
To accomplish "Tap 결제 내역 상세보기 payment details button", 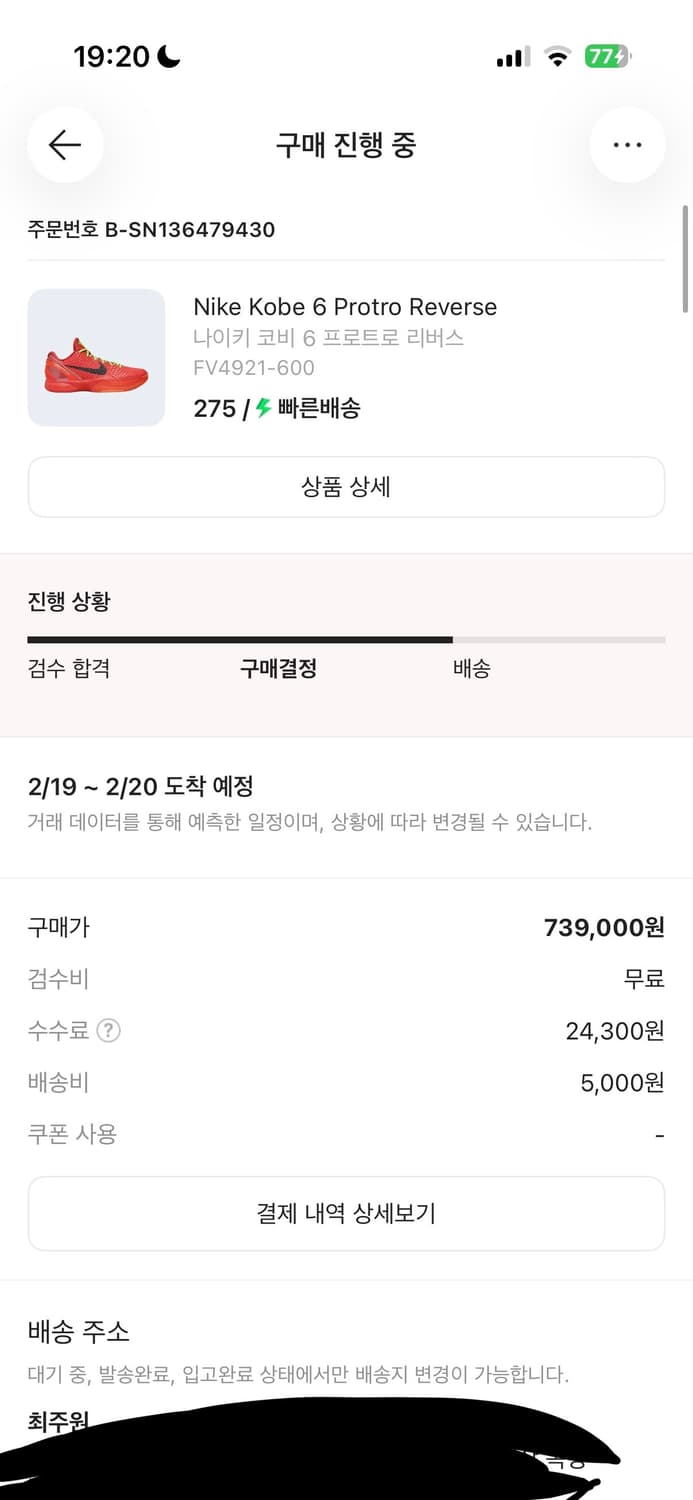I will click(x=346, y=1213).
